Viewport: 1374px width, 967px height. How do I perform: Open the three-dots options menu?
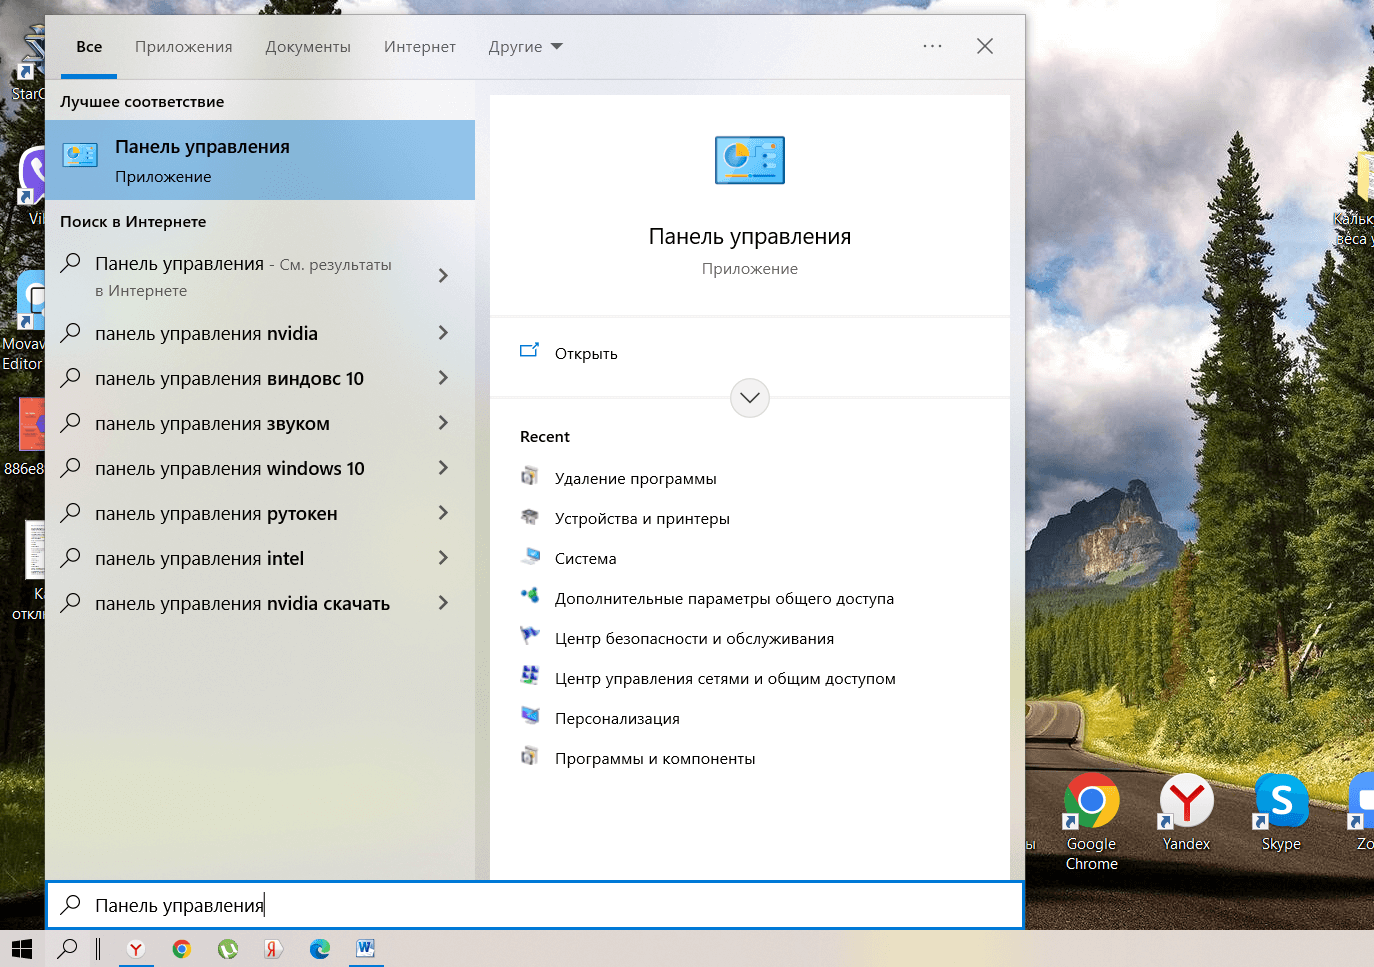(x=932, y=46)
